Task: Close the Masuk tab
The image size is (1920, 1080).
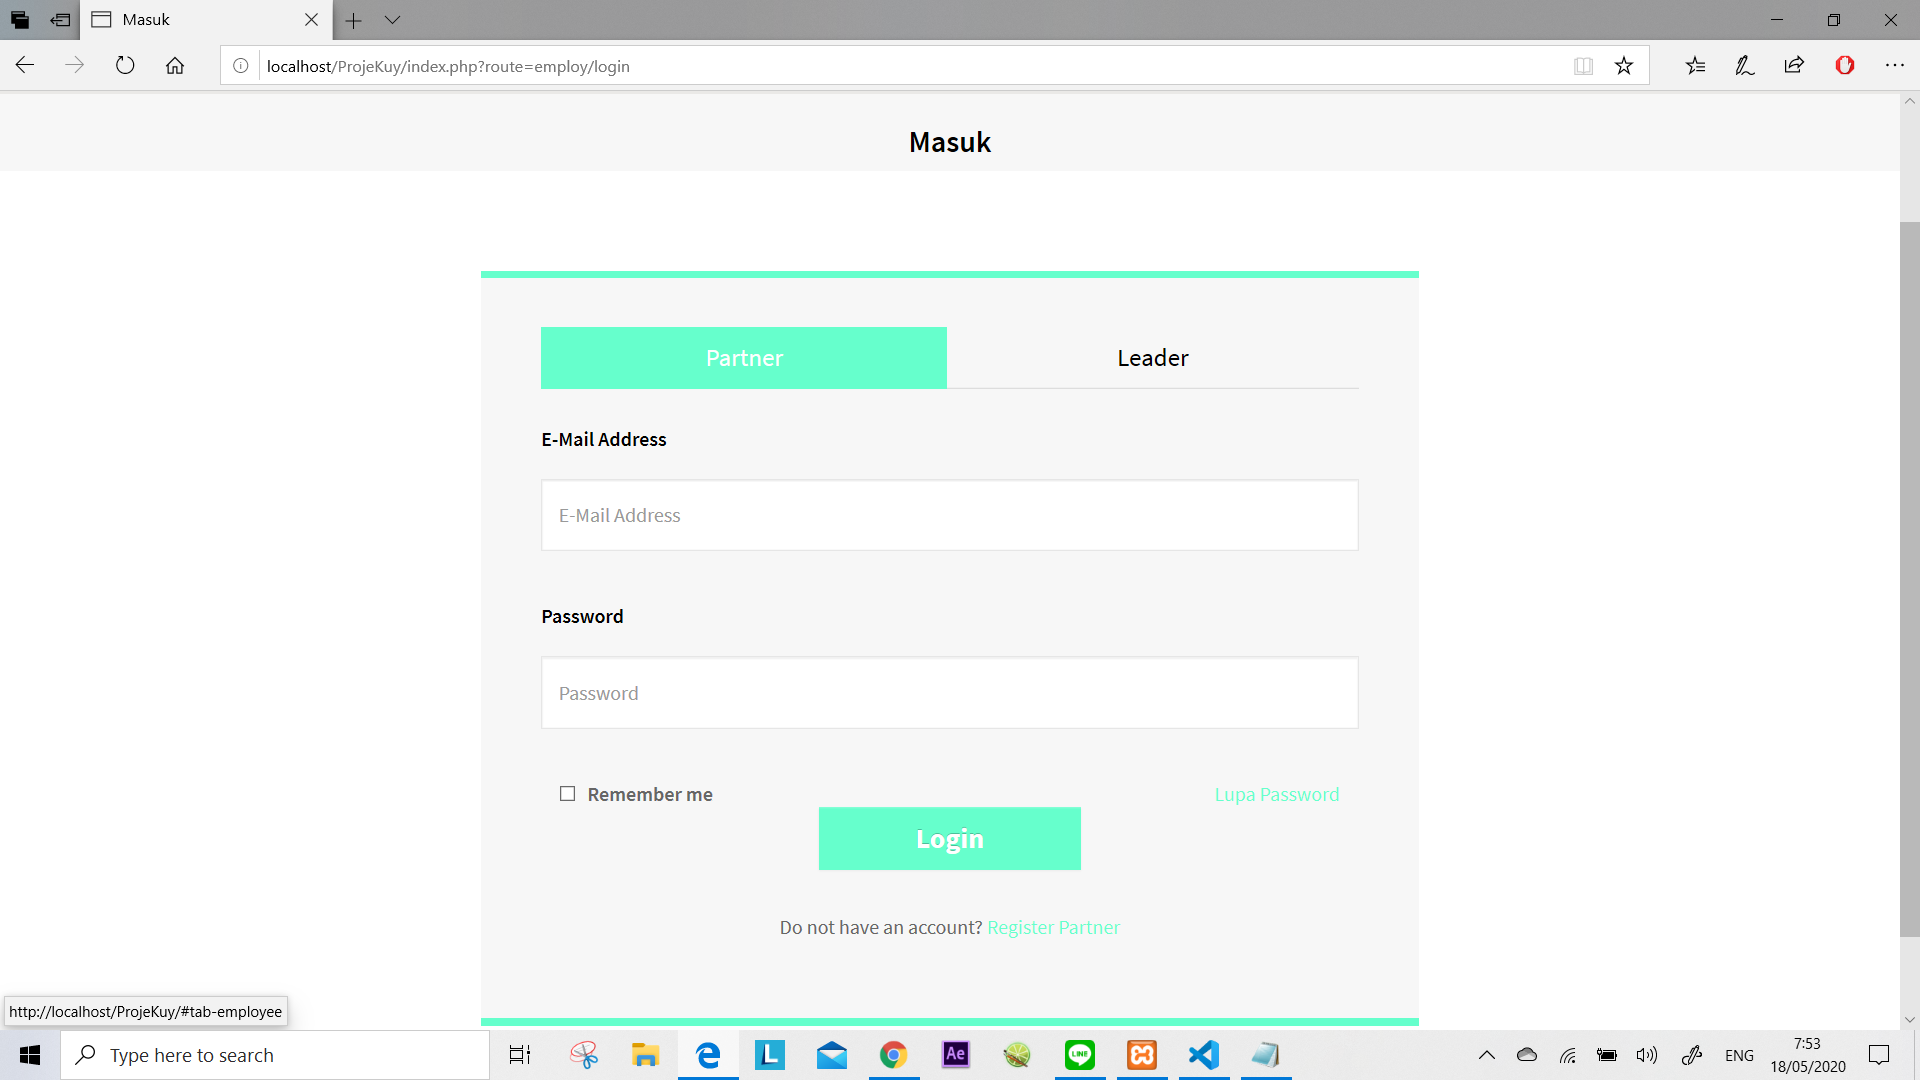Action: coord(311,20)
